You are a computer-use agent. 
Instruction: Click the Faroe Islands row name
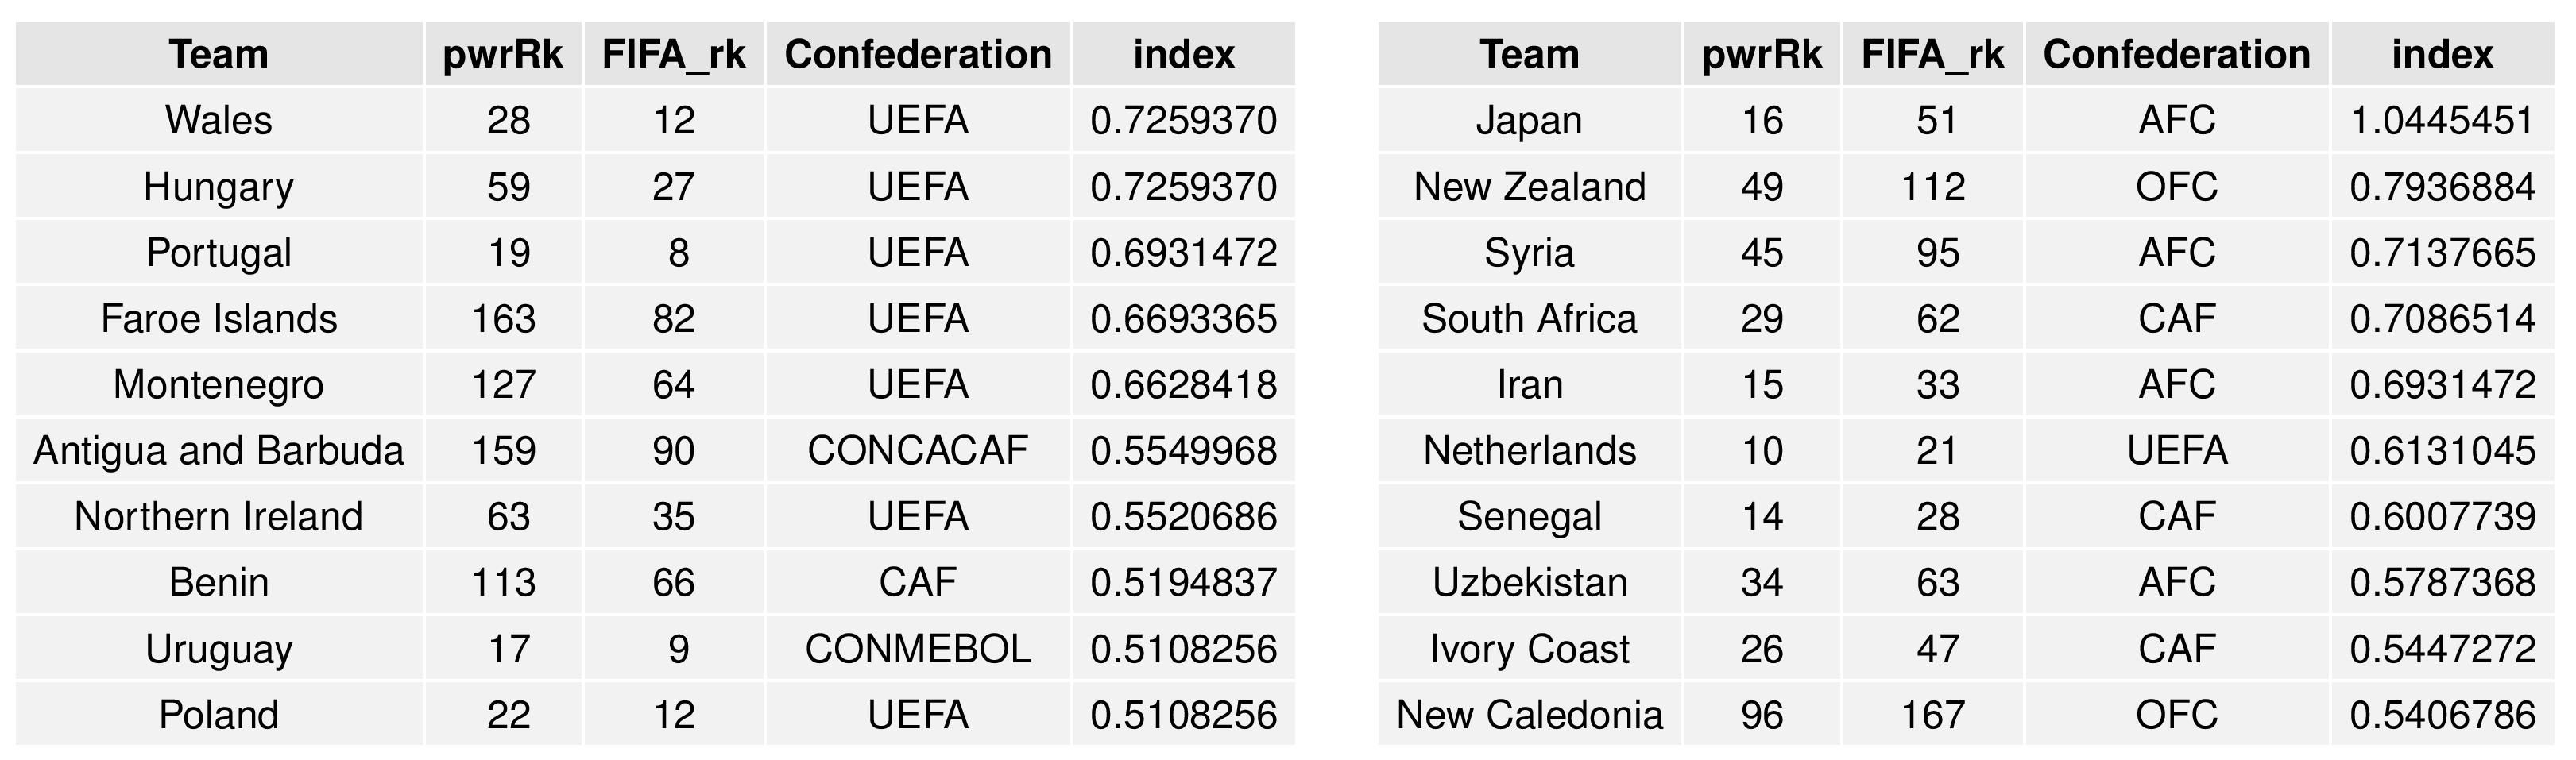tap(218, 318)
